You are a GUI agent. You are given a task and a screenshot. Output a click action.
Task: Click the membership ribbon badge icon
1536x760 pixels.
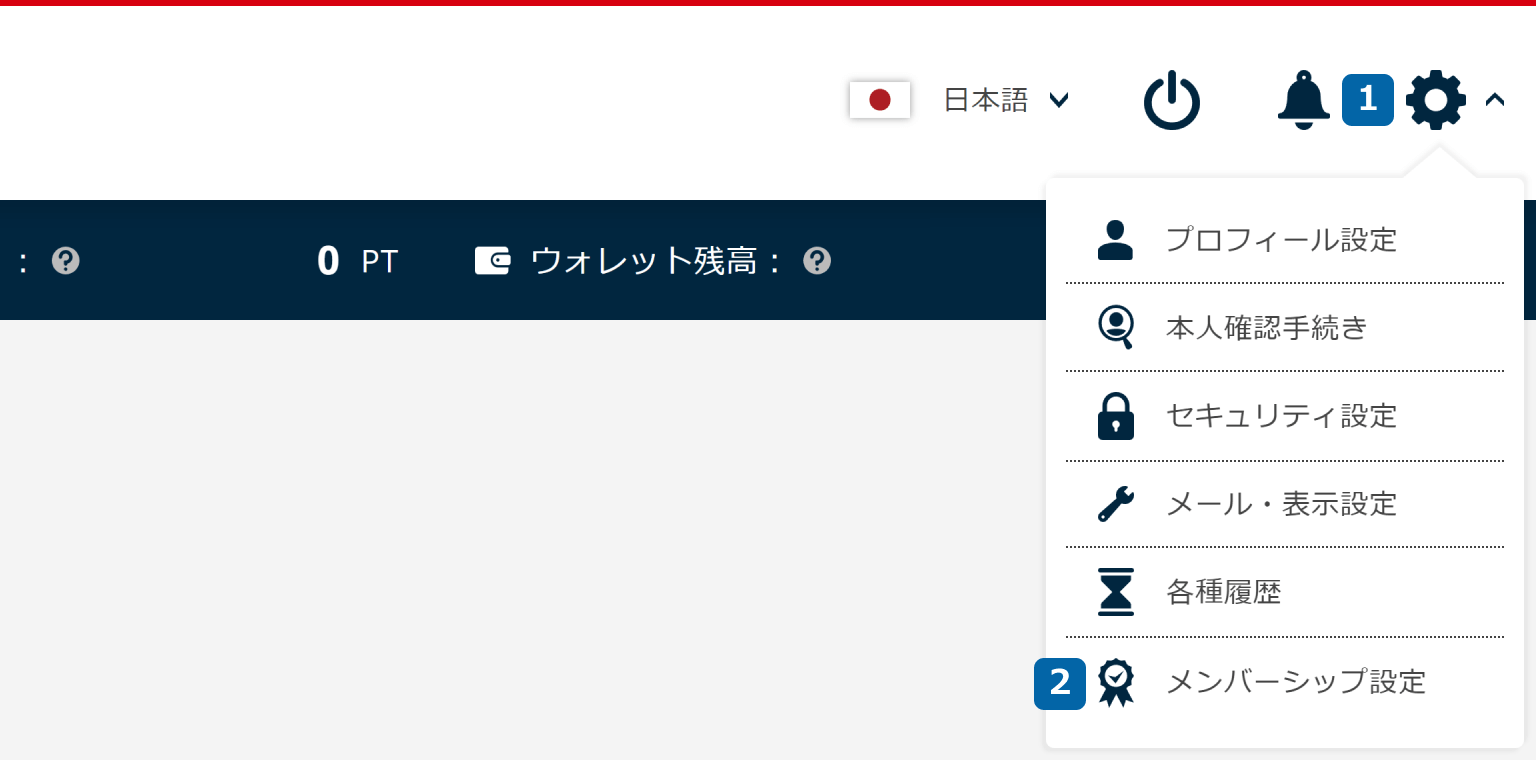click(x=1116, y=683)
